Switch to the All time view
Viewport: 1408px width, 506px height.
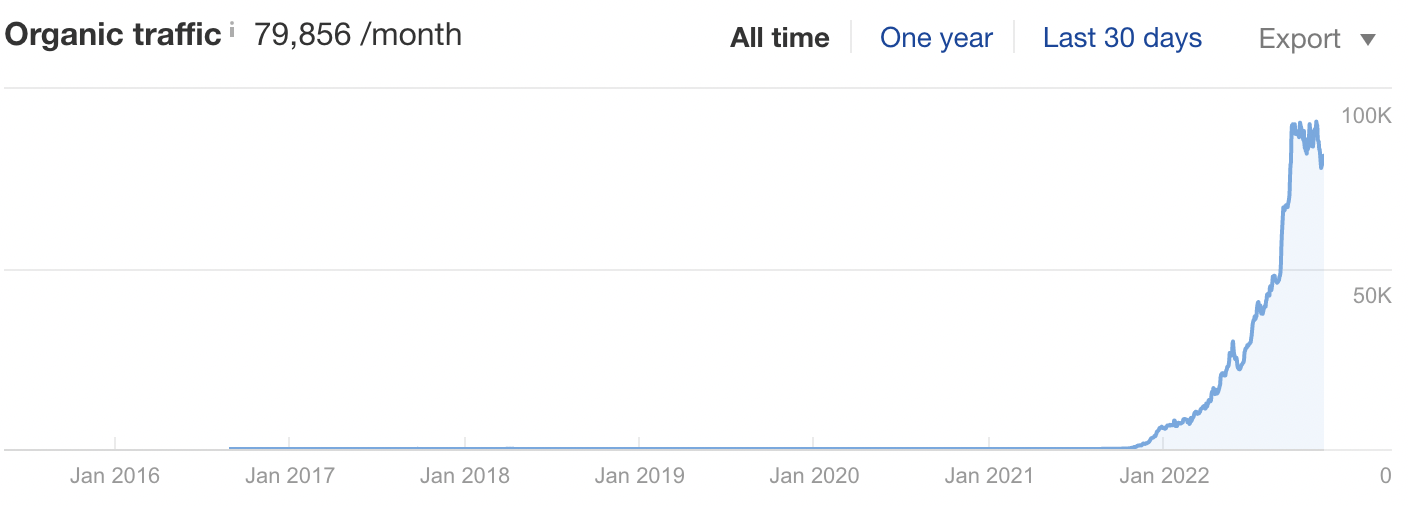pyautogui.click(x=780, y=39)
